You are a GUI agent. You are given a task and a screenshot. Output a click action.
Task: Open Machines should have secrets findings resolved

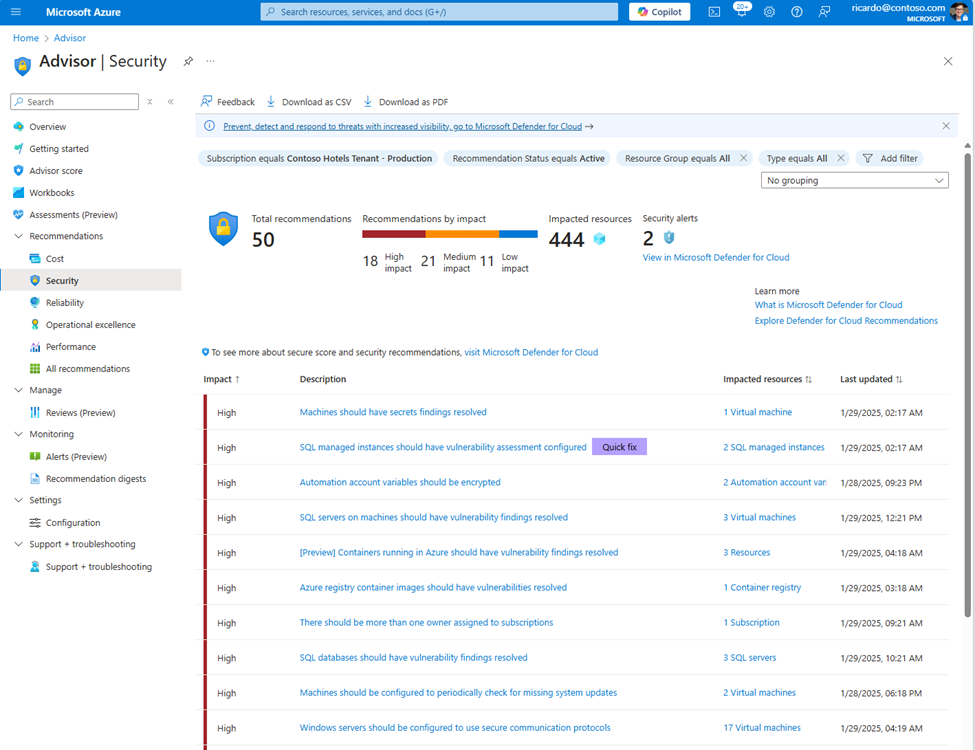click(393, 412)
